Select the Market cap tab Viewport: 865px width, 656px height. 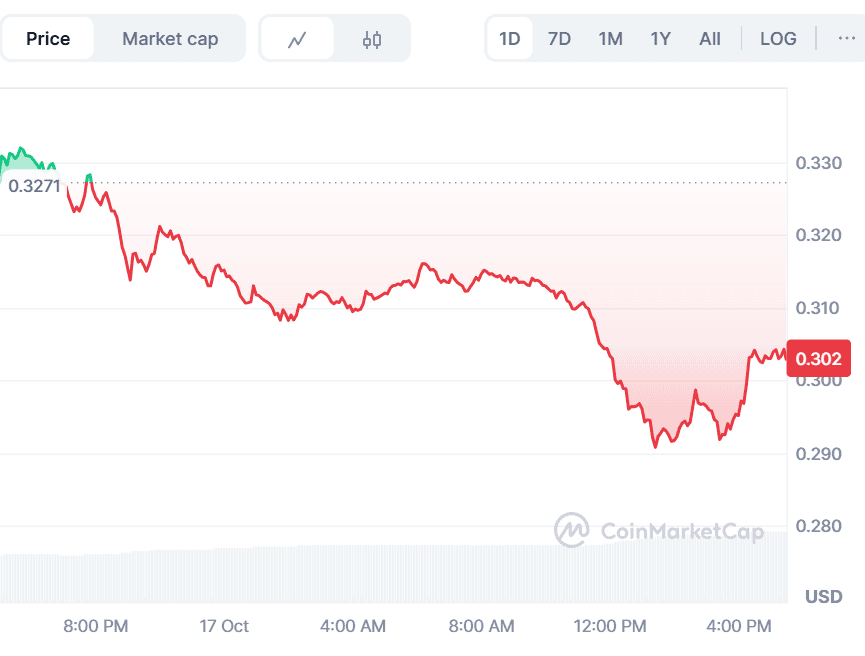coord(170,39)
